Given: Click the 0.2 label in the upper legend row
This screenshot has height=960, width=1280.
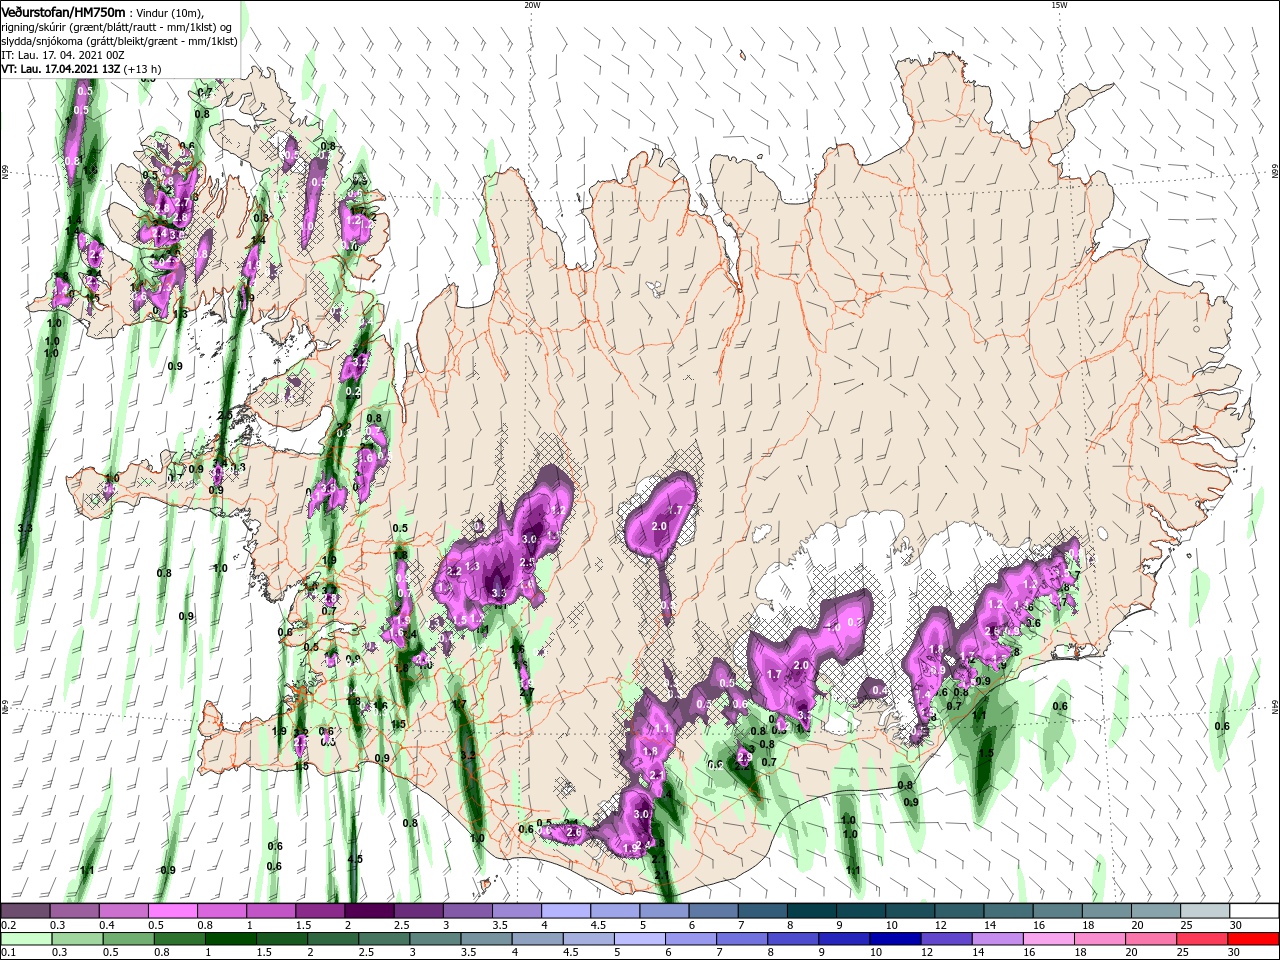Looking at the screenshot, I should click(8, 925).
